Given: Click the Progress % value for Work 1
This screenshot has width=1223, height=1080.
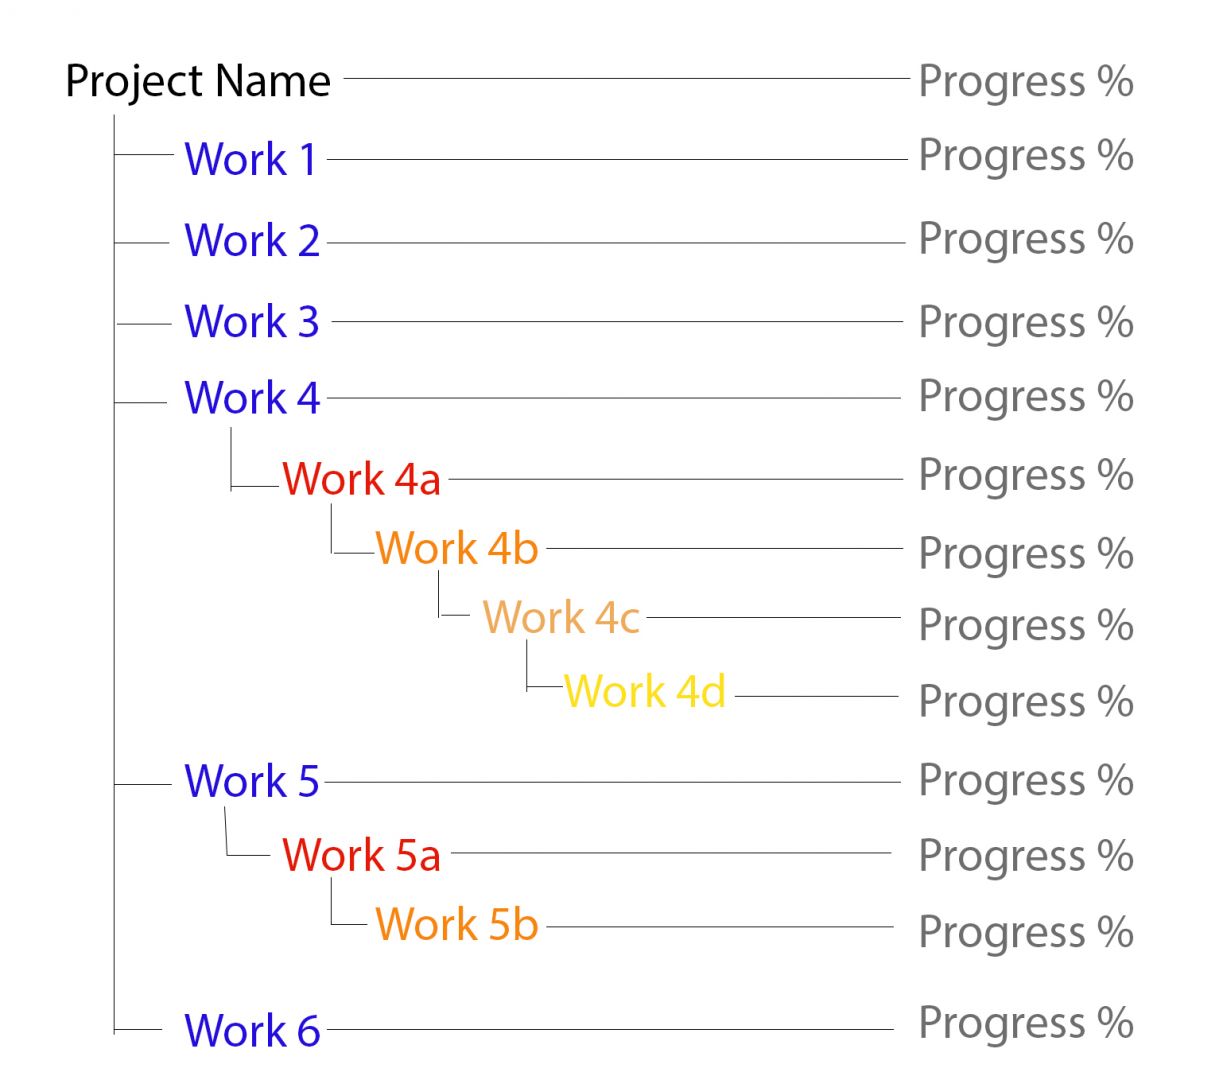Looking at the screenshot, I should click(x=1025, y=156).
